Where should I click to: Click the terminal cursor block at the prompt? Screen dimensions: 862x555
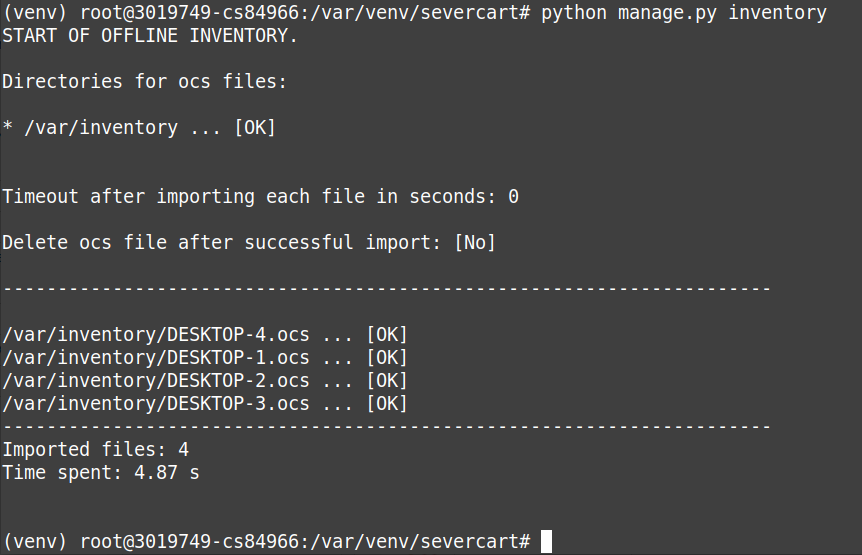tap(546, 541)
